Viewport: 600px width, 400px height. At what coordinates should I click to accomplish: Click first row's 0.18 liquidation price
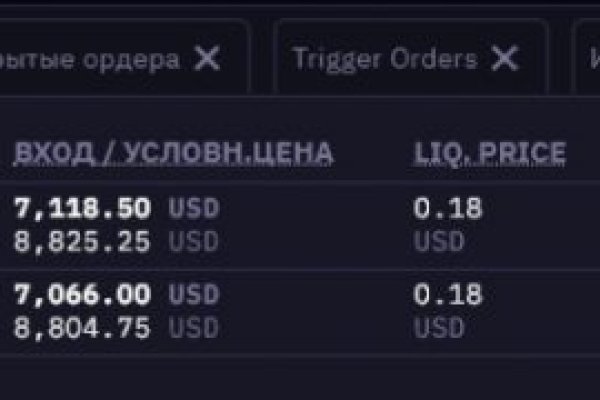click(x=448, y=208)
